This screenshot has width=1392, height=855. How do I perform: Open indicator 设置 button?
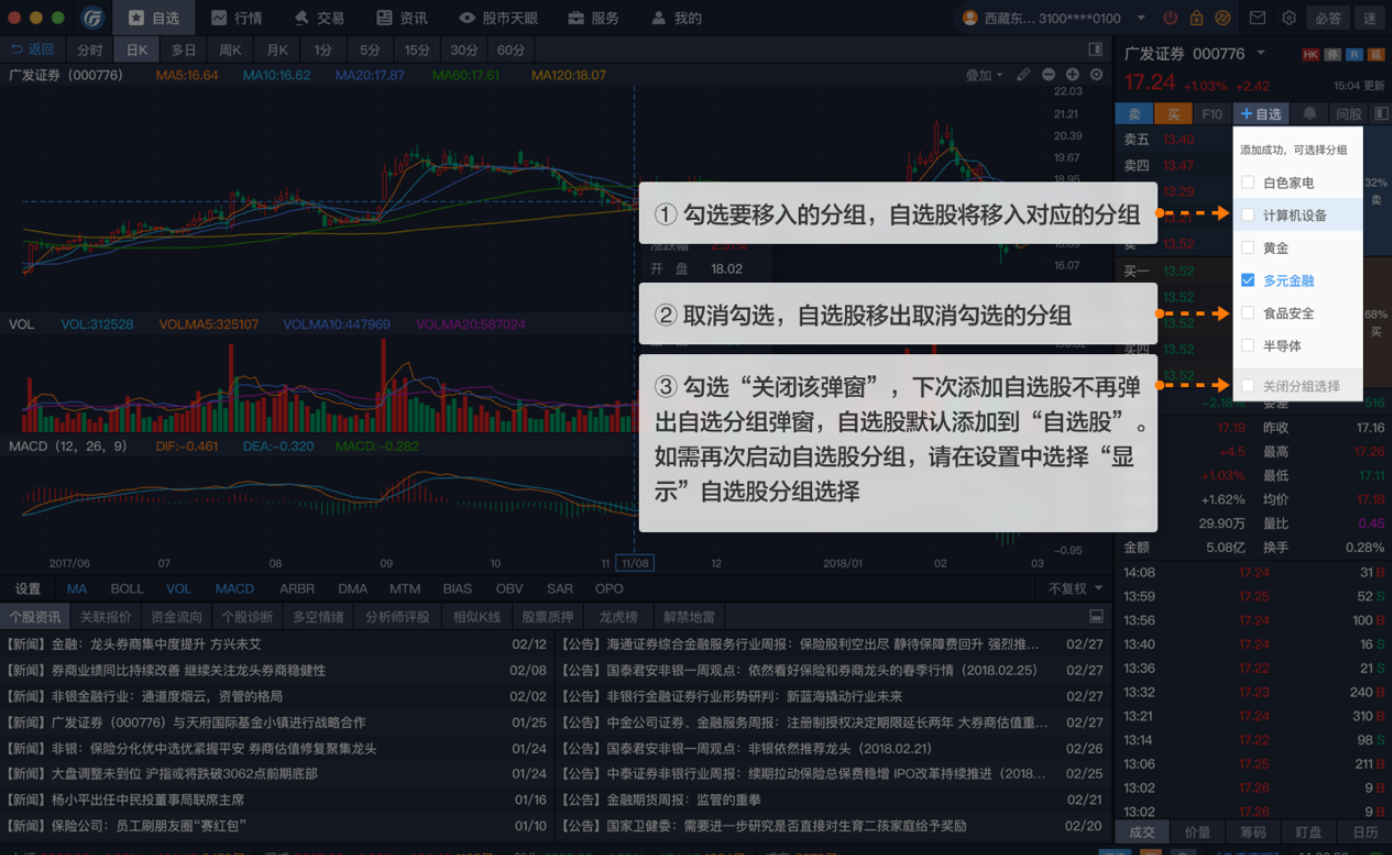pos(28,589)
